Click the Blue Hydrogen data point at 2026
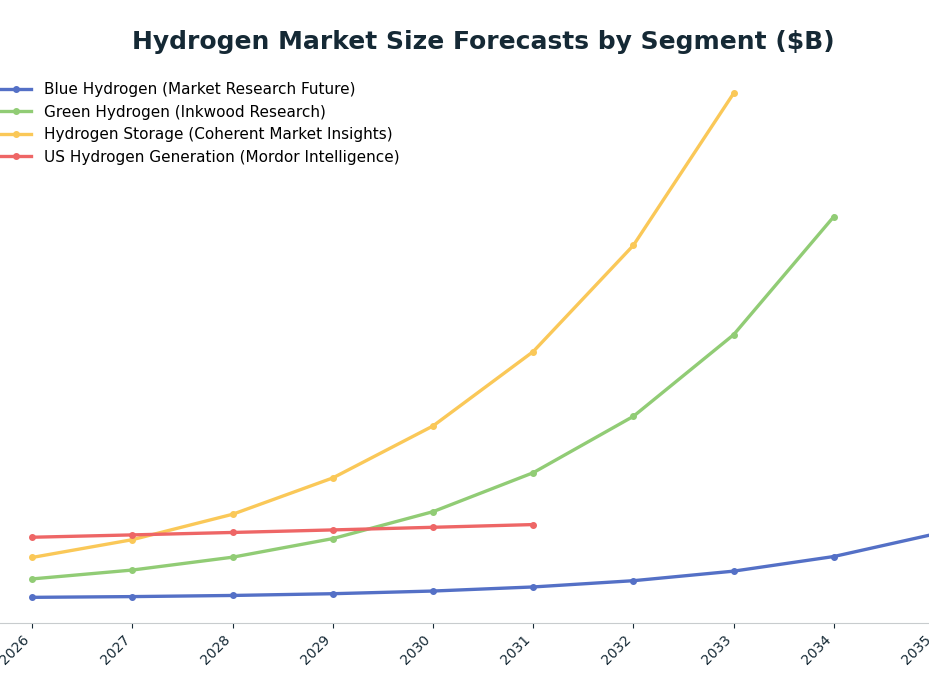 pyautogui.click(x=33, y=597)
